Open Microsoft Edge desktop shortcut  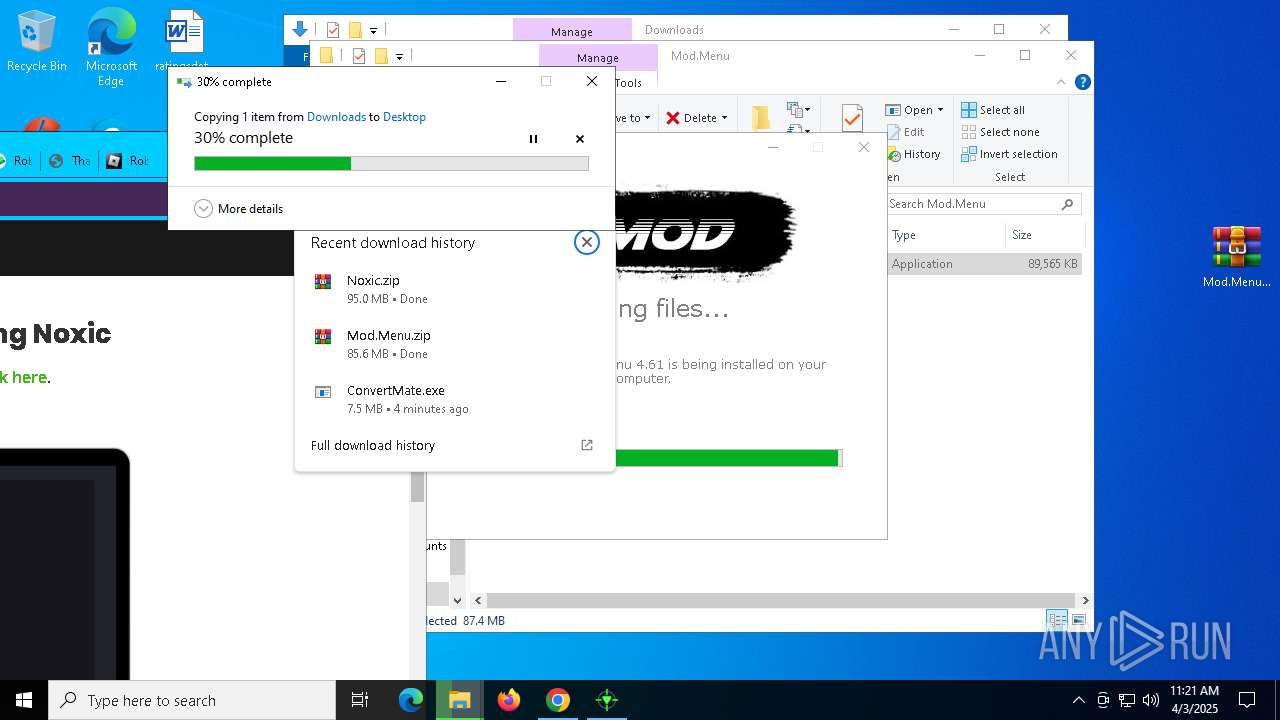tap(111, 47)
